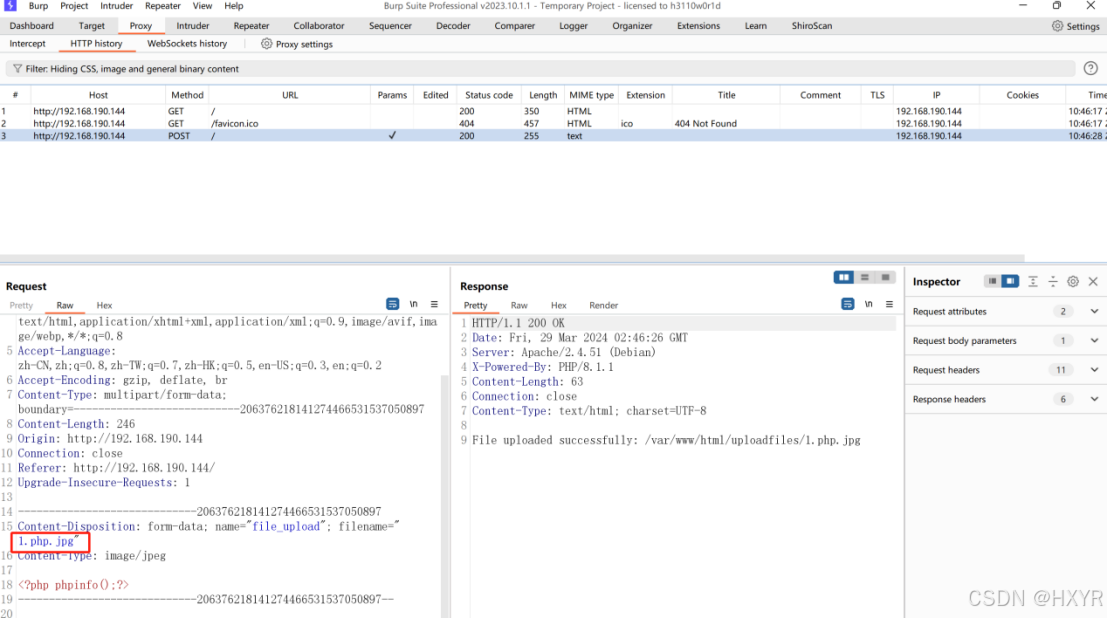The height and width of the screenshot is (618, 1107).
Task: Open the Settings gear in top toolbar
Action: pyautogui.click(x=1057, y=26)
